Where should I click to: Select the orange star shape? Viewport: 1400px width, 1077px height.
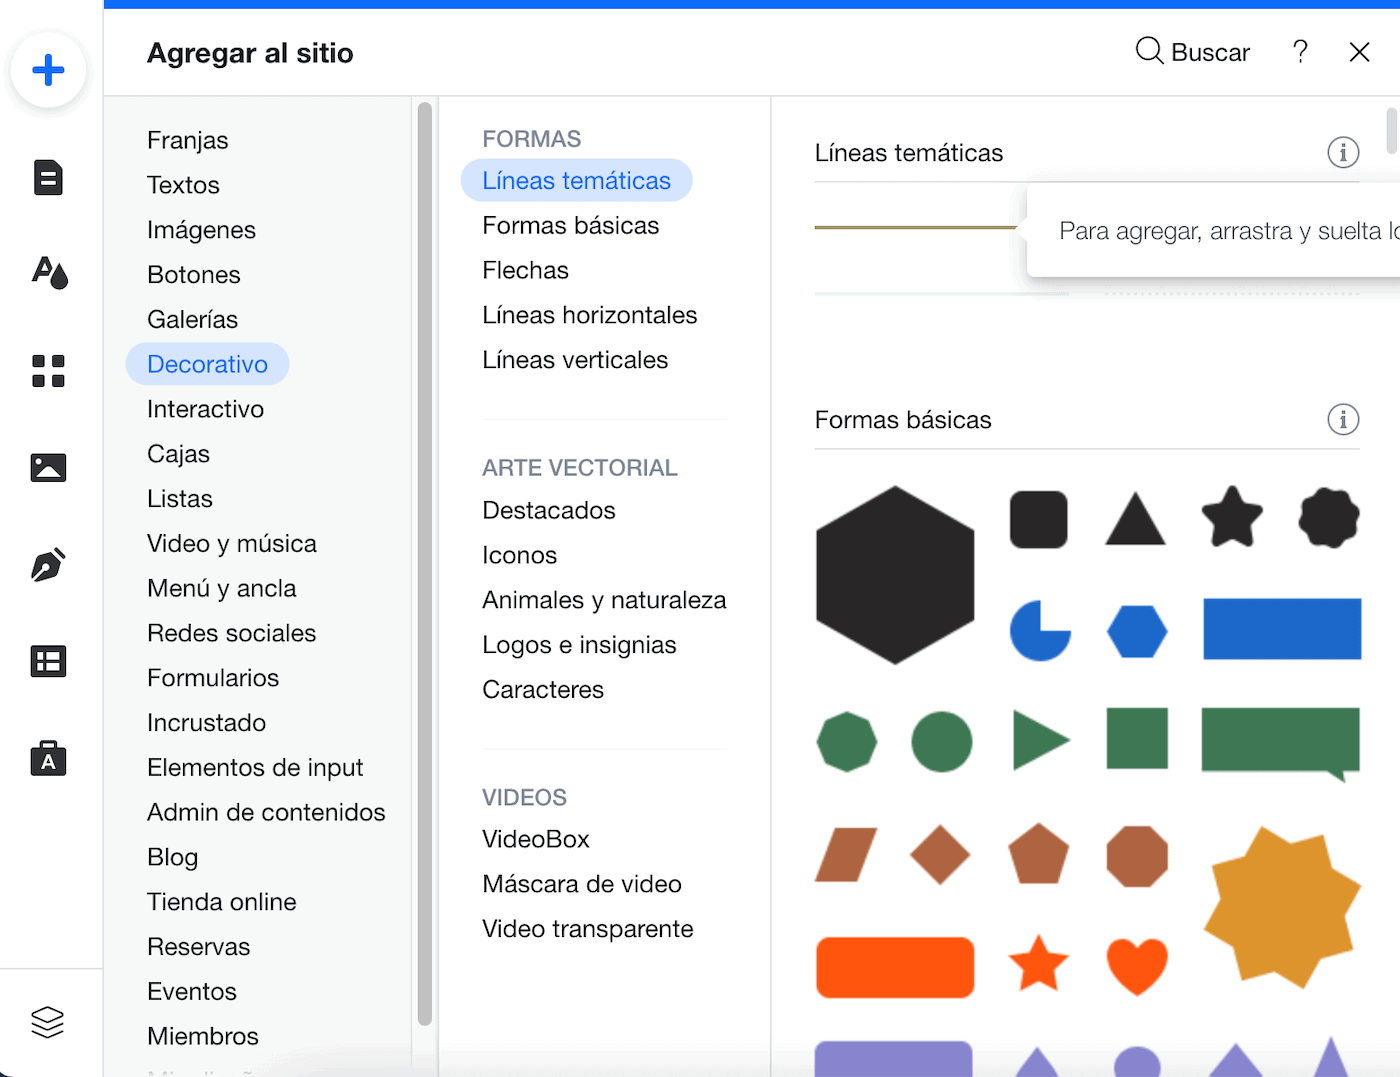pos(1039,964)
